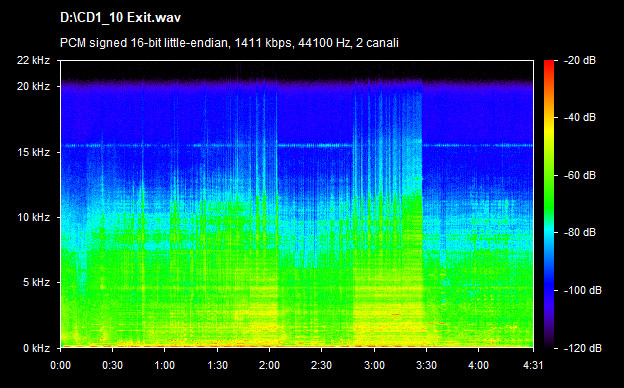624x388 pixels.
Task: Click the rainbow dB color scale bar
Action: [x=549, y=205]
